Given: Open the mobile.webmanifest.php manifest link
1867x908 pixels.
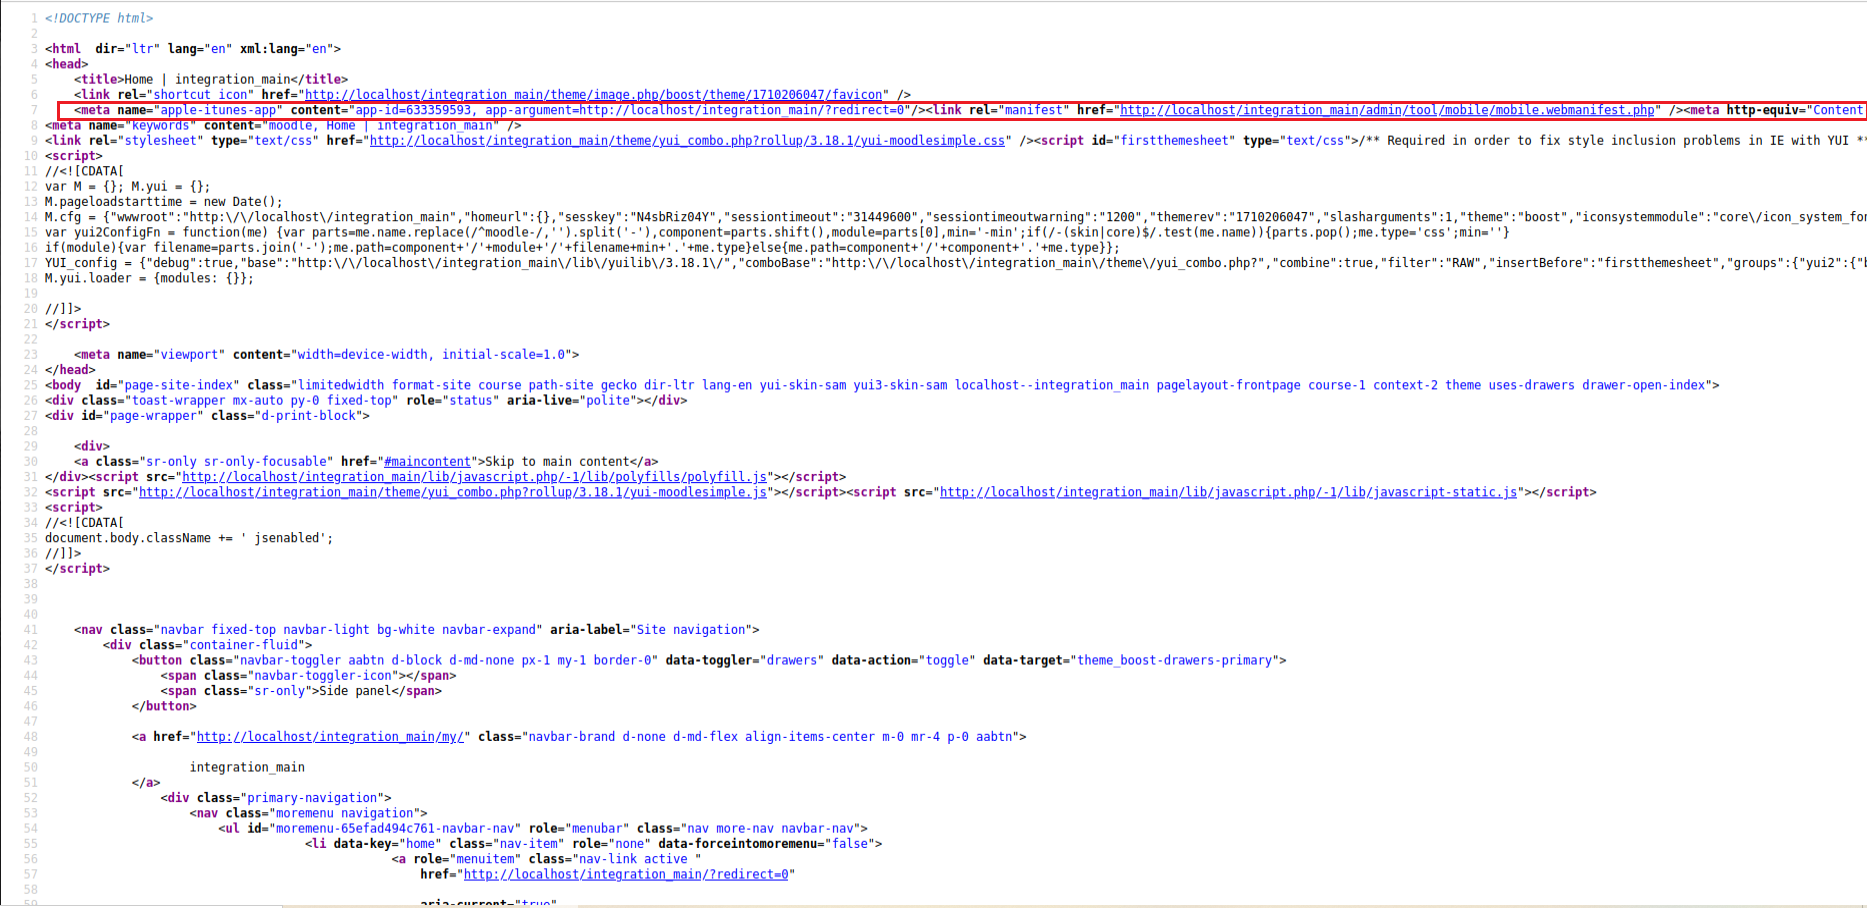Looking at the screenshot, I should click(1387, 110).
